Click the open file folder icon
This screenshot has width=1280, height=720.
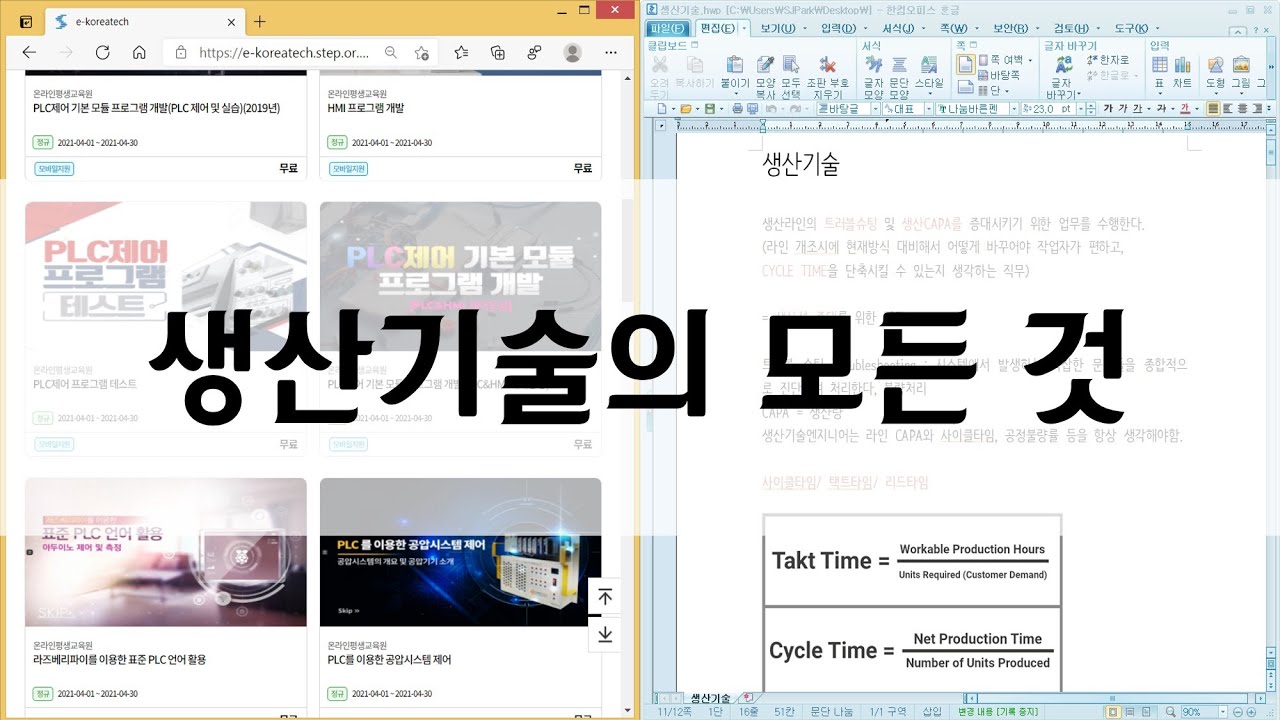[685, 108]
